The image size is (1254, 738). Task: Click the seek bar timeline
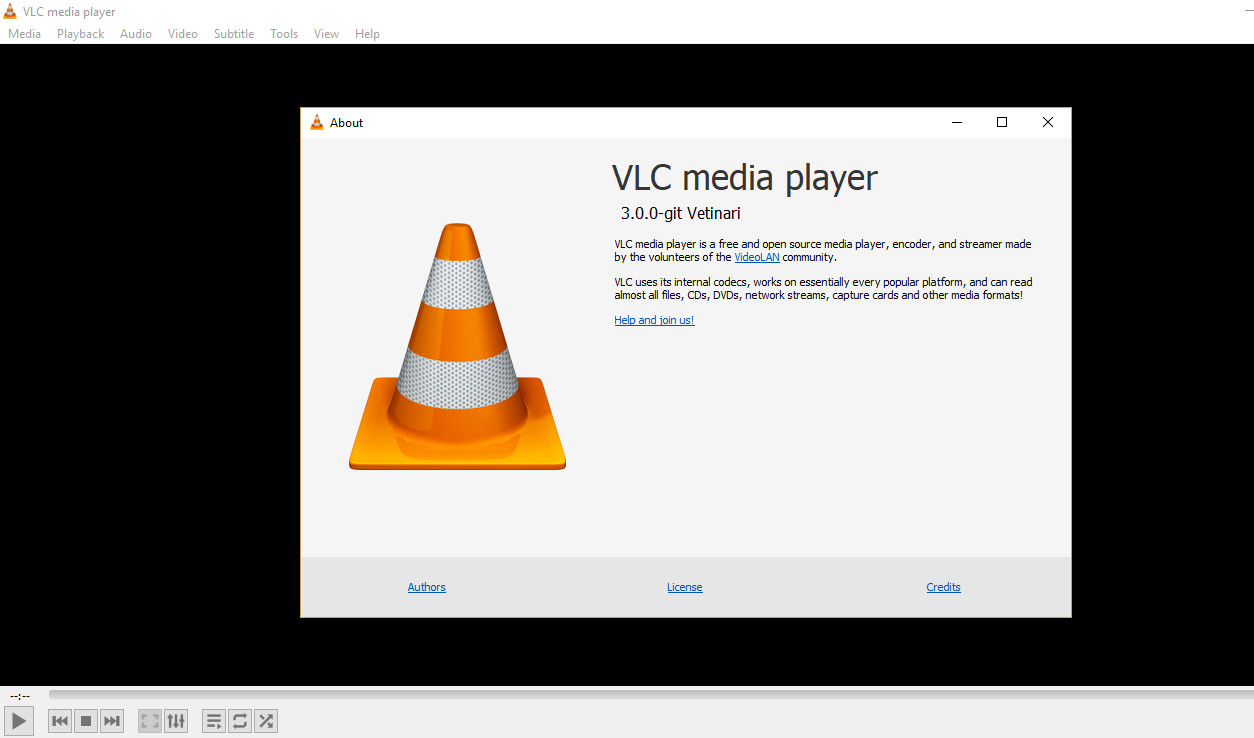[x=650, y=694]
